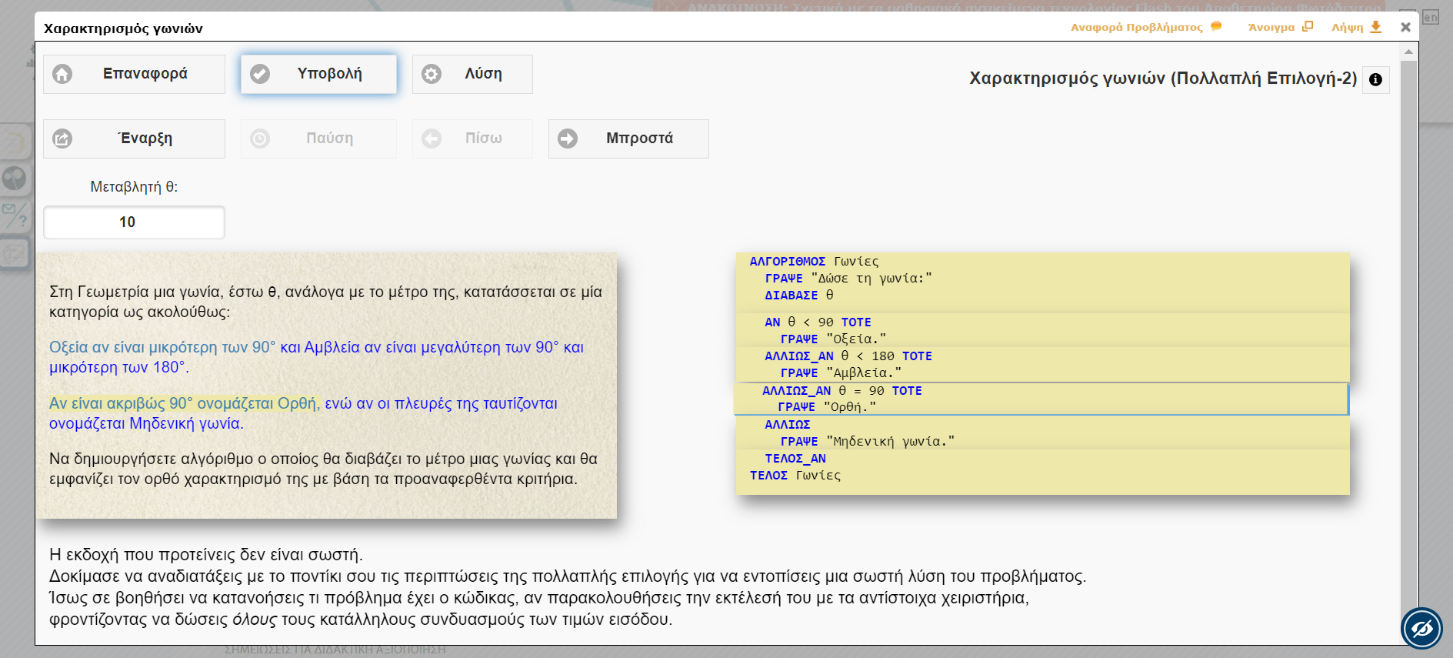Select the ΑΝ θ < 90 ΤΟΤΕ code block
1453x658 pixels.
pos(1040,330)
